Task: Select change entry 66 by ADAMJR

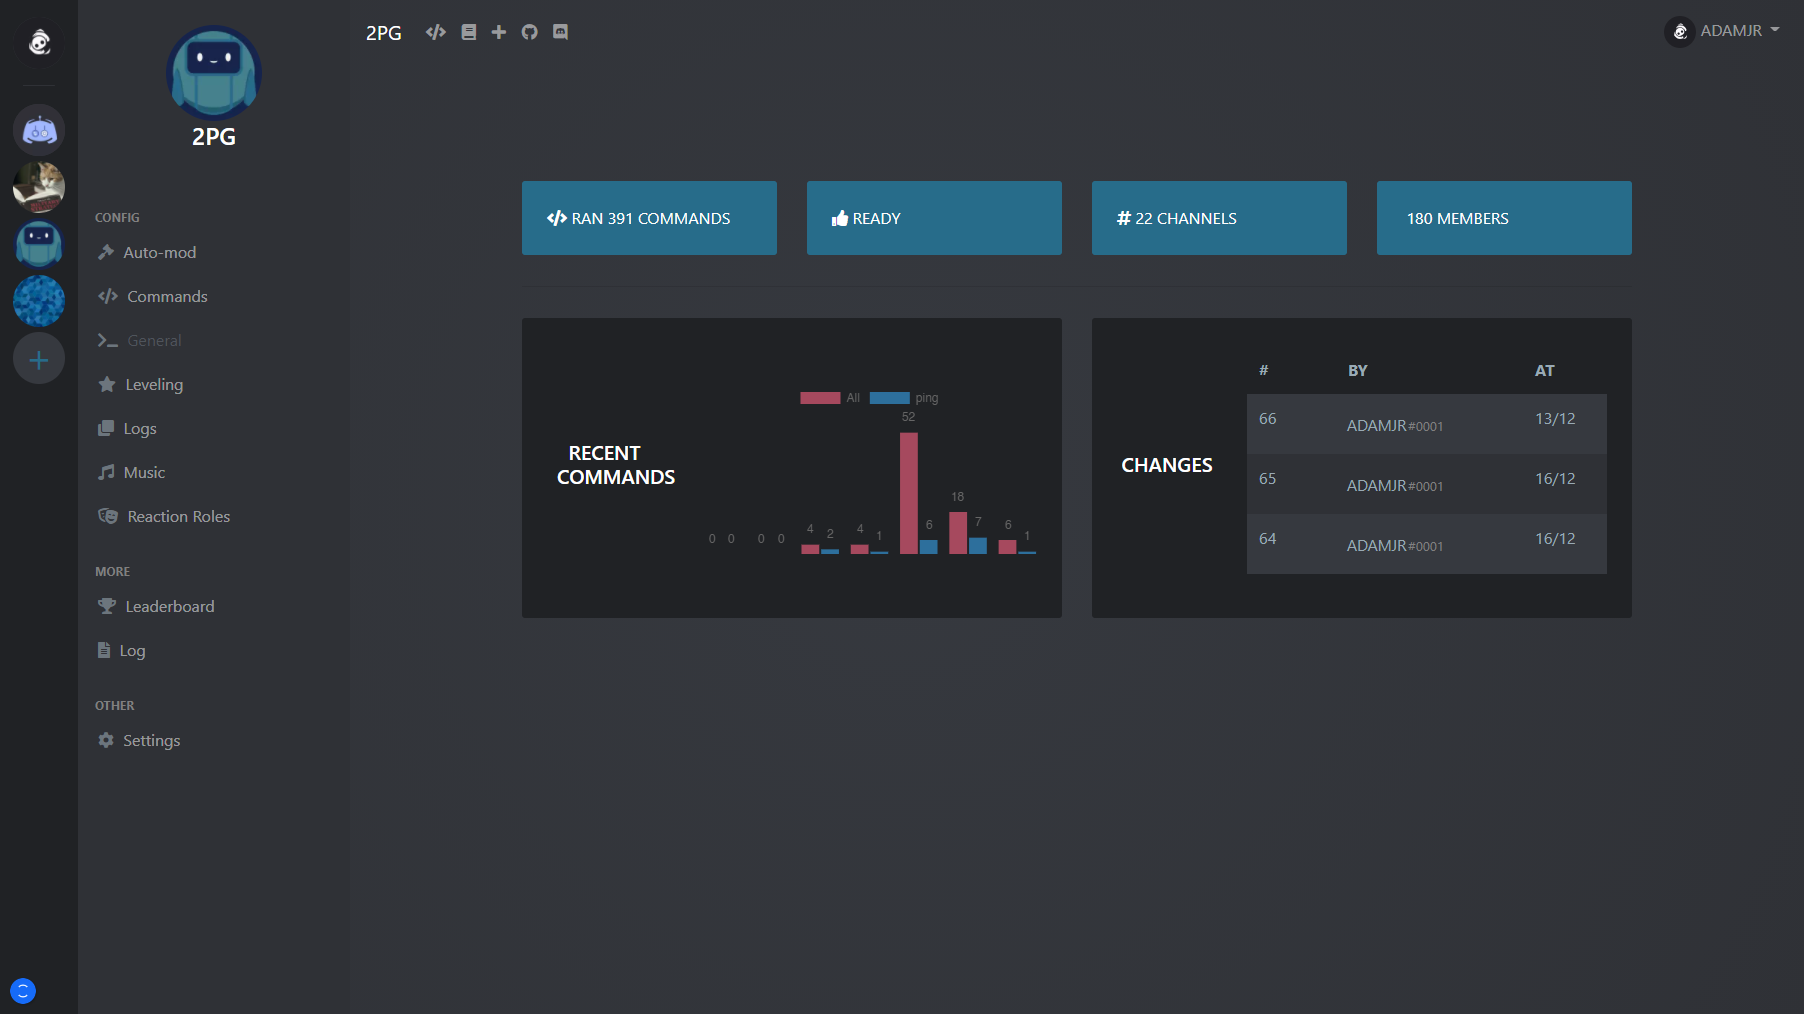Action: (x=1426, y=423)
